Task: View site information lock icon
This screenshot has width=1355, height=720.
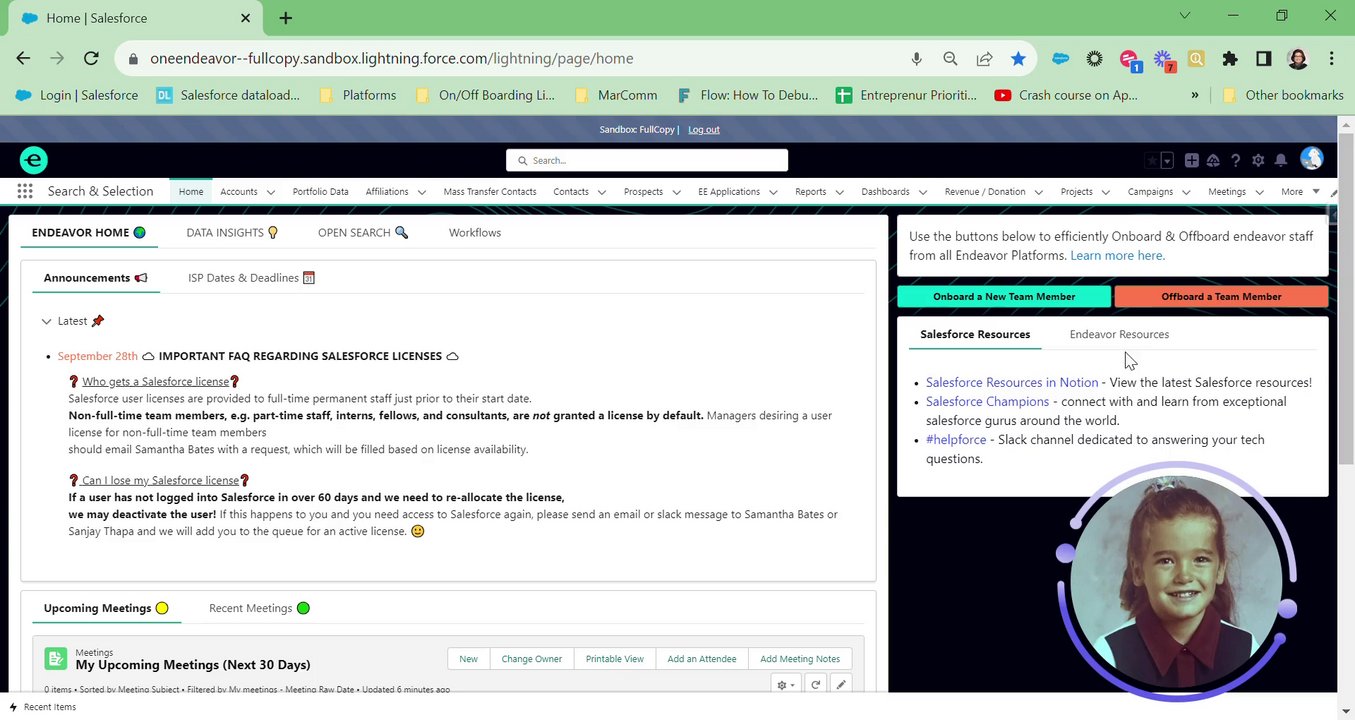Action: (132, 59)
